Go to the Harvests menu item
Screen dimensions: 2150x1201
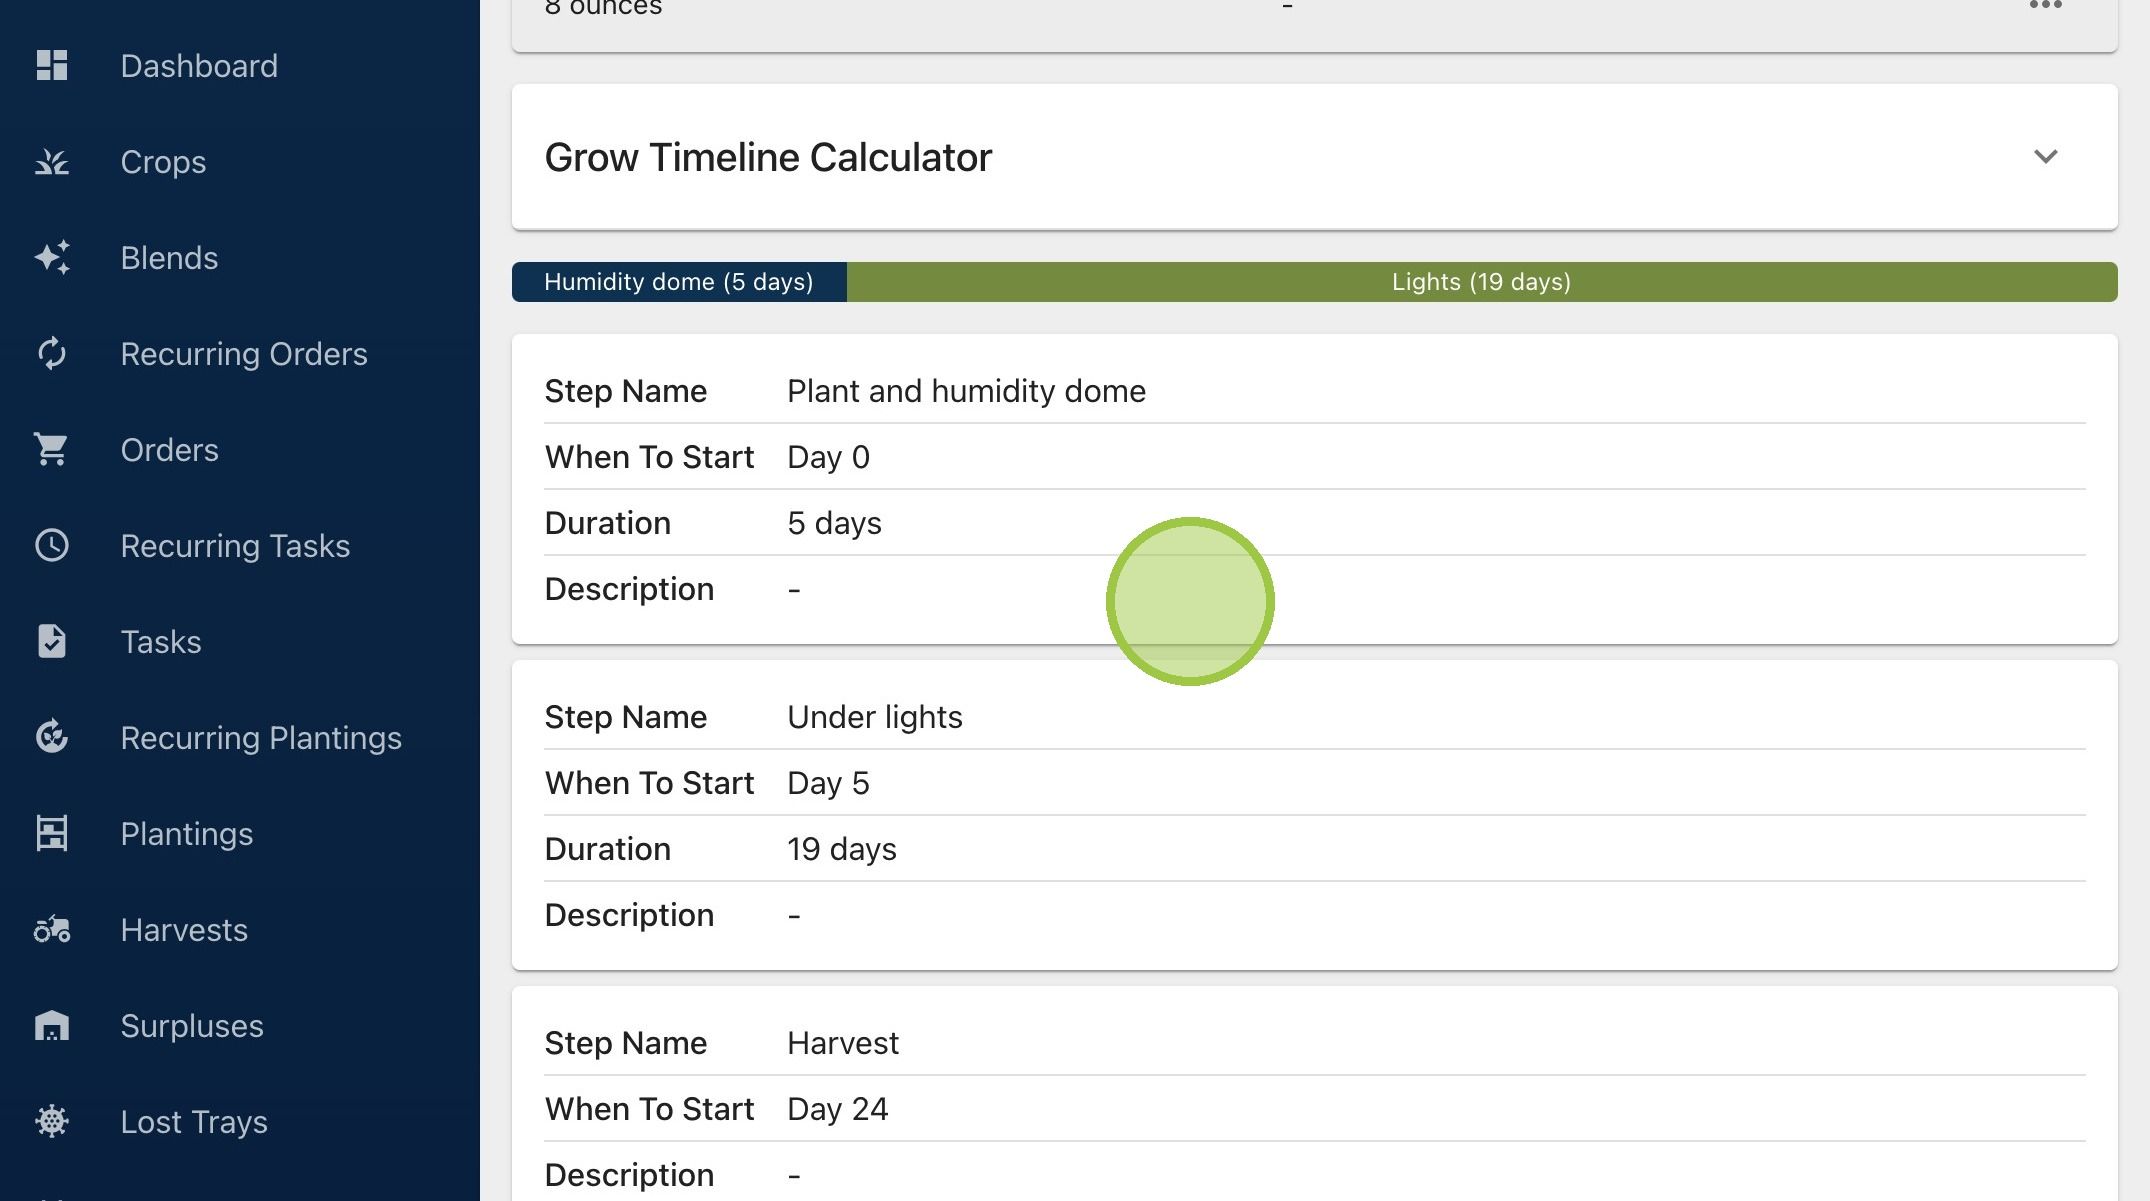[x=184, y=929]
